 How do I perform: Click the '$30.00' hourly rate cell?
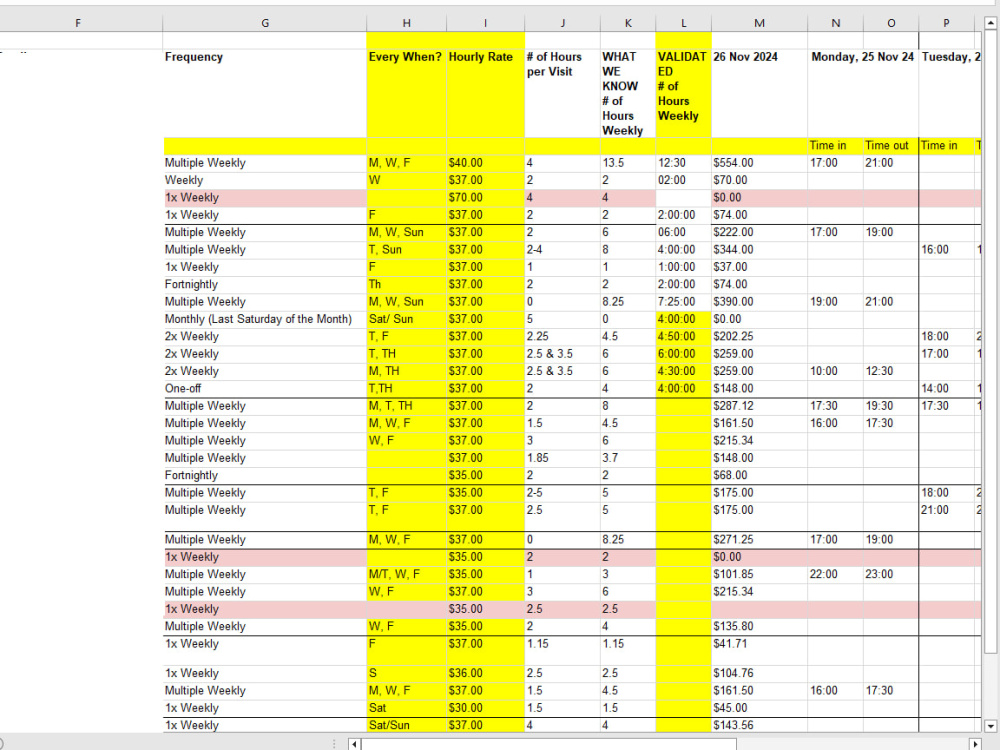[485, 708]
